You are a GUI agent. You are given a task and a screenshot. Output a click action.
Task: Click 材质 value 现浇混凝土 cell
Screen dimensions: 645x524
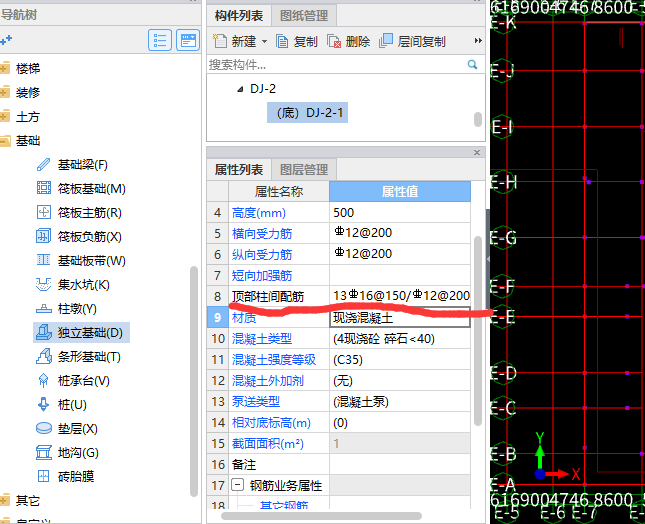click(400, 318)
